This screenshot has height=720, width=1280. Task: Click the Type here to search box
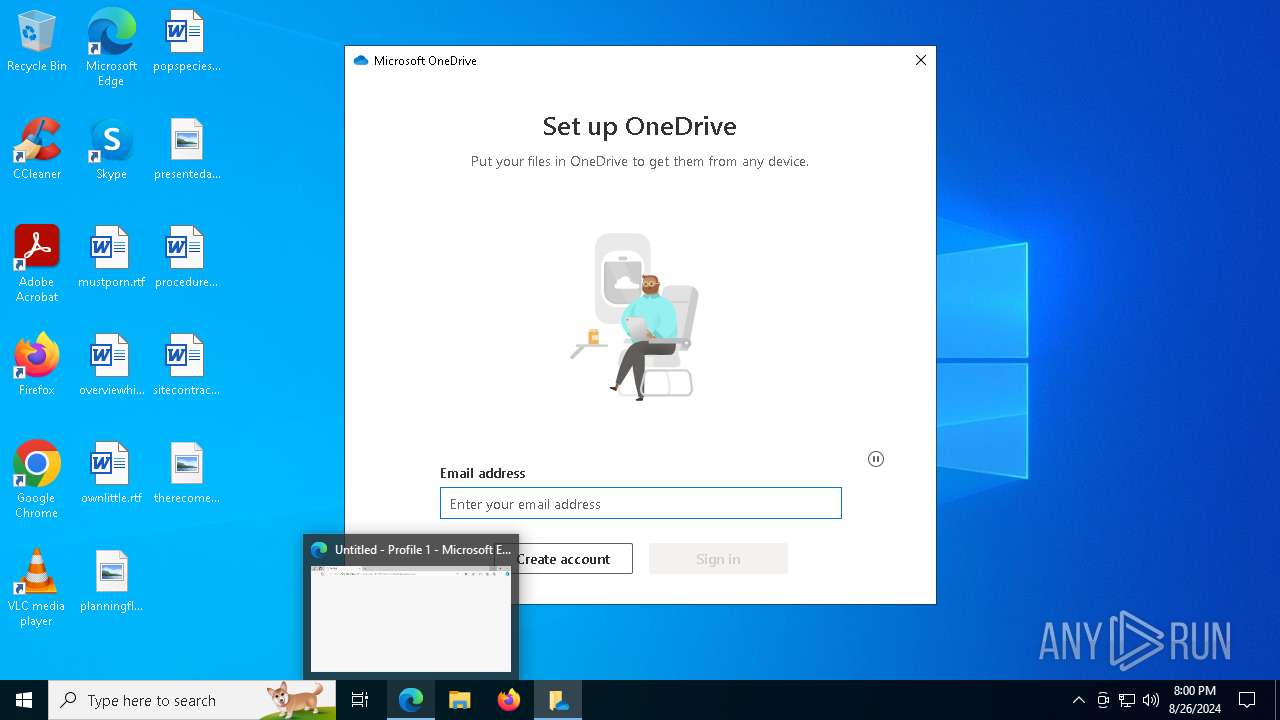[x=192, y=700]
